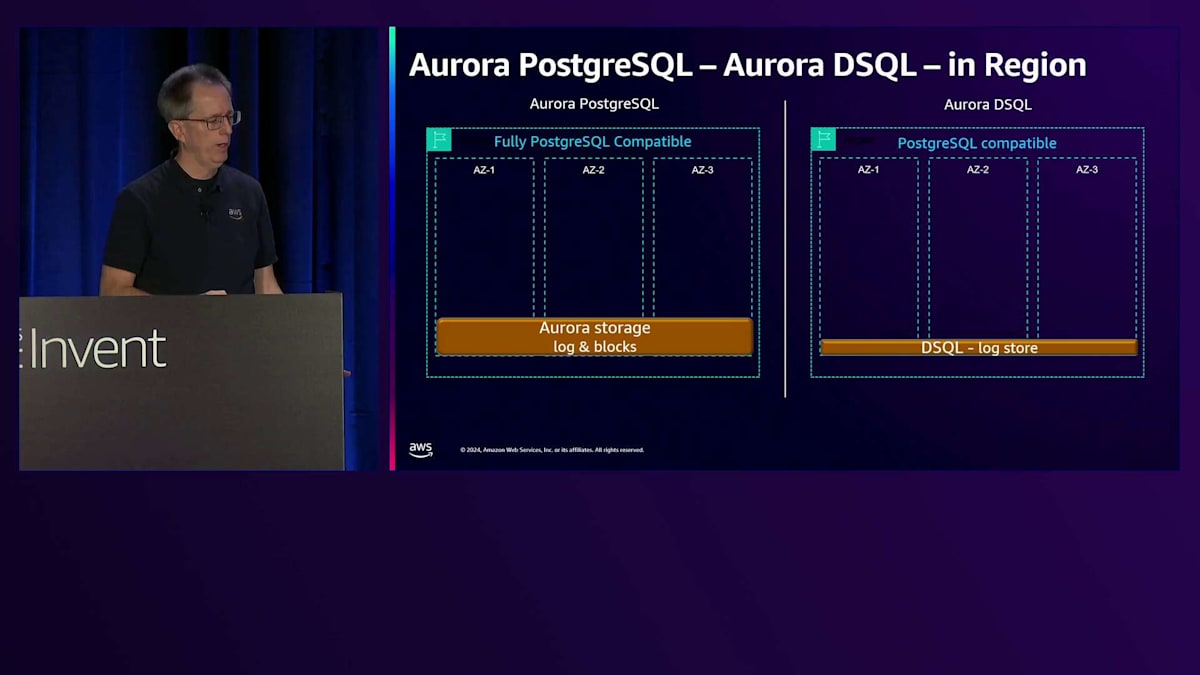Screen dimensions: 1200x675
Task: Select AZ-2 label in Aurora DSQL diagram
Action: pos(978,170)
